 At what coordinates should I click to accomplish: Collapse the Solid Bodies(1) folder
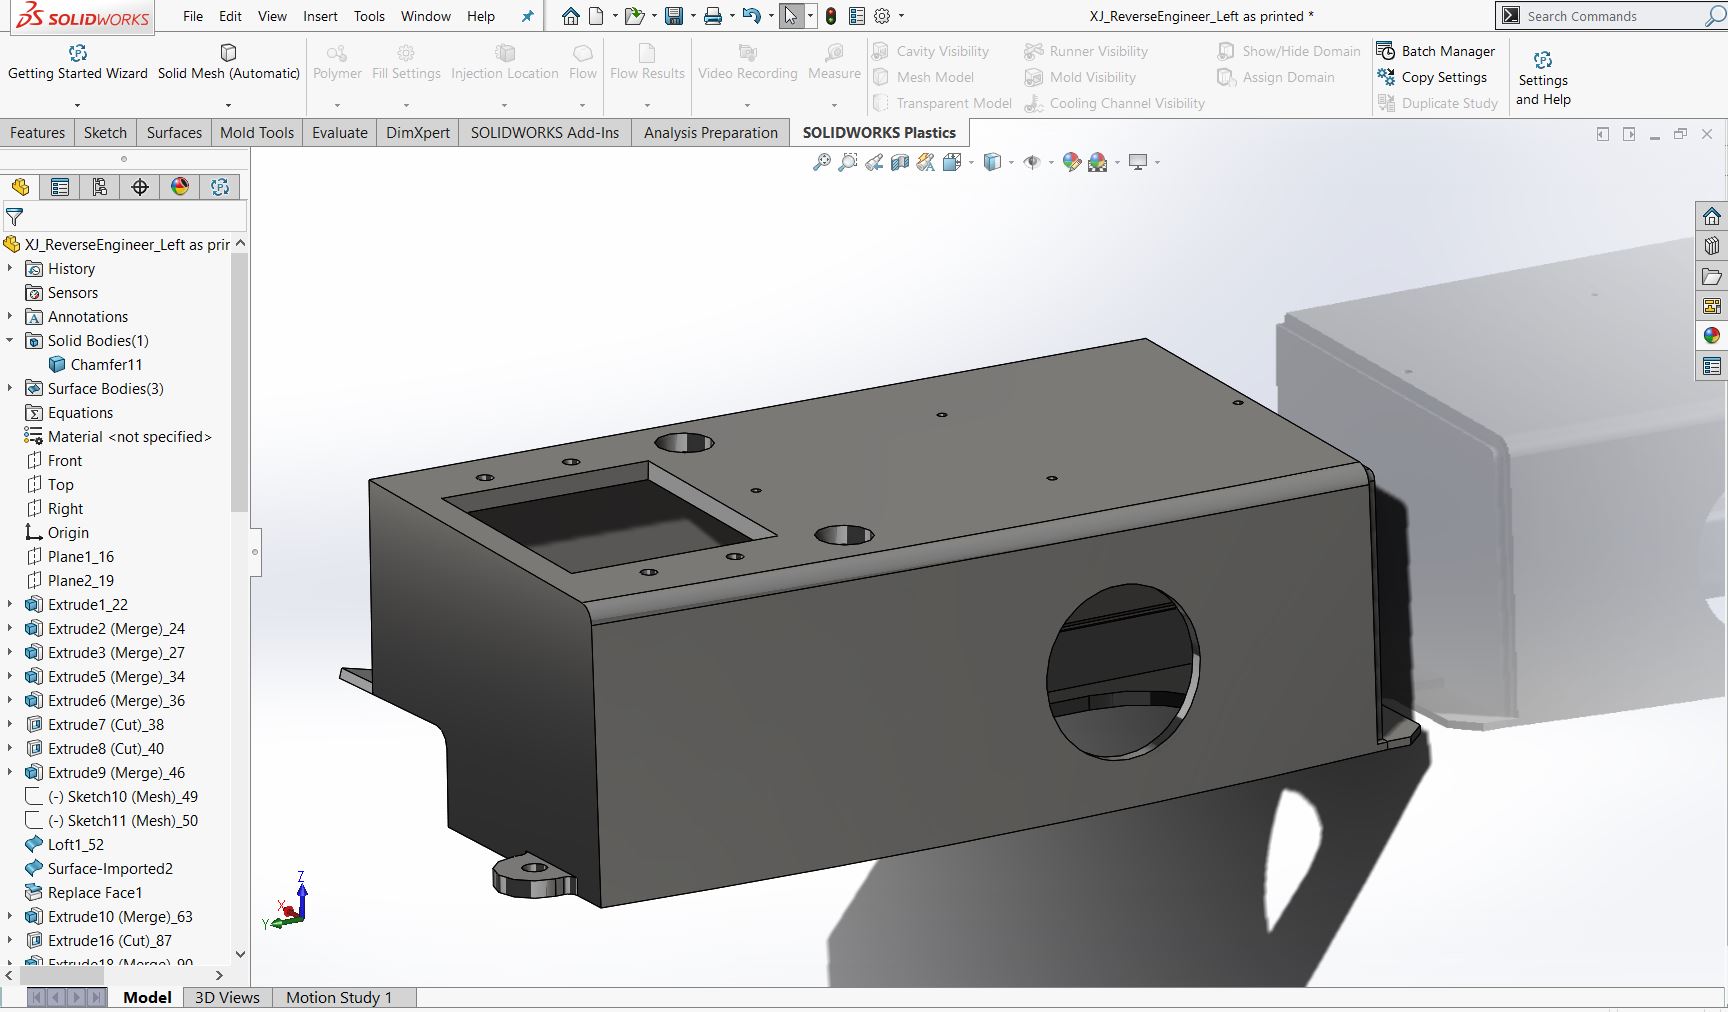click(10, 340)
